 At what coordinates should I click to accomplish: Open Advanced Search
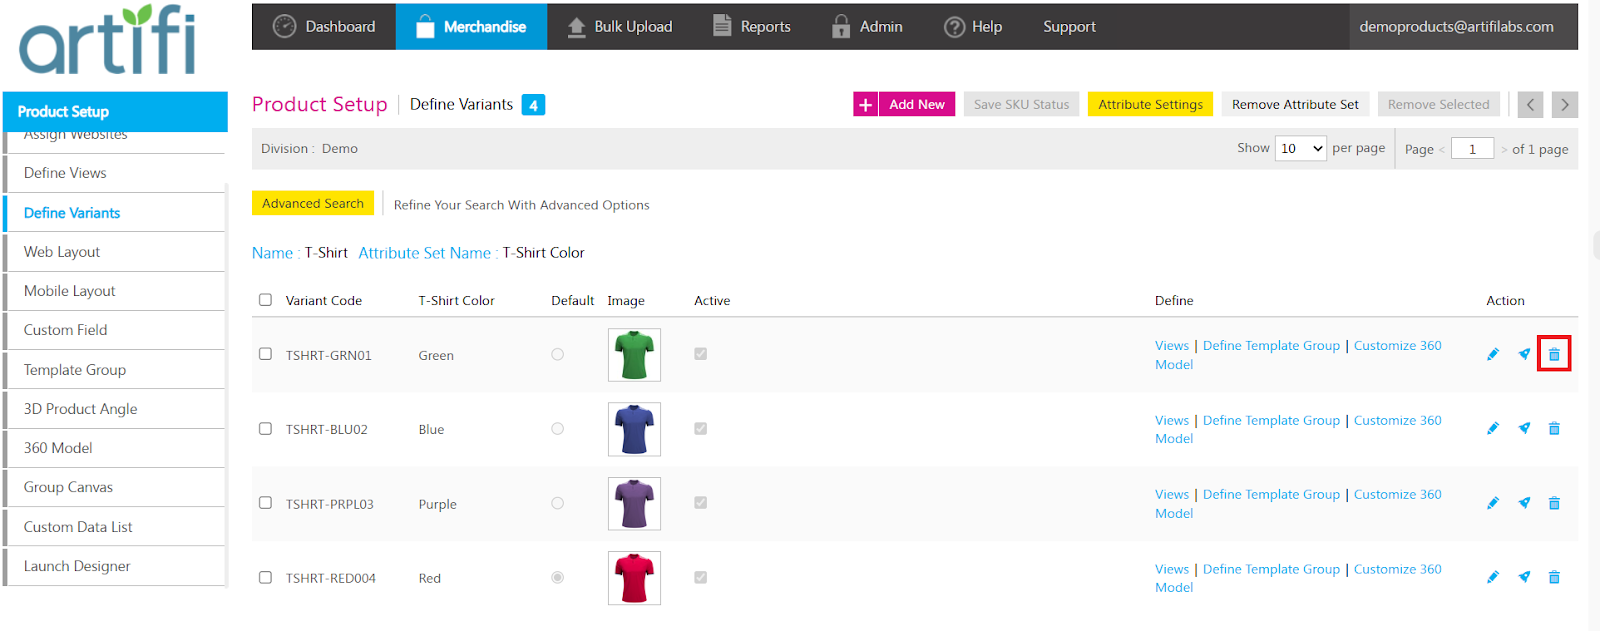click(313, 203)
